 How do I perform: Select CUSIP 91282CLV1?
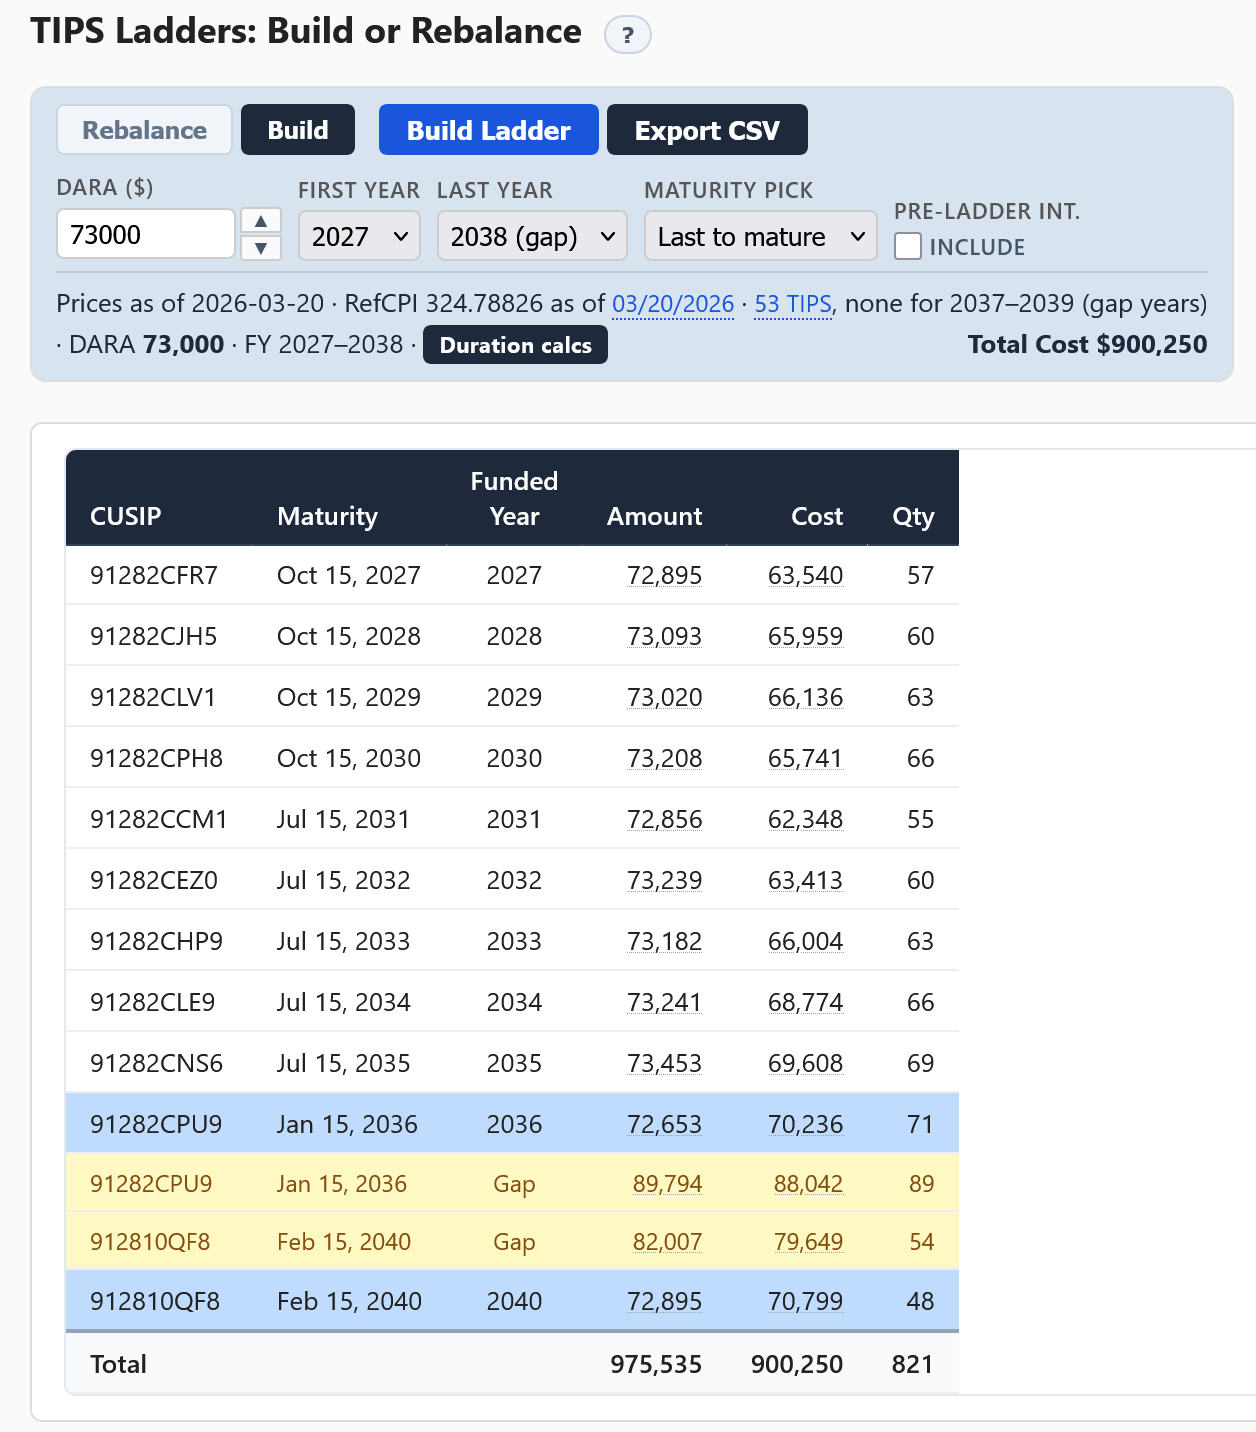click(x=153, y=697)
